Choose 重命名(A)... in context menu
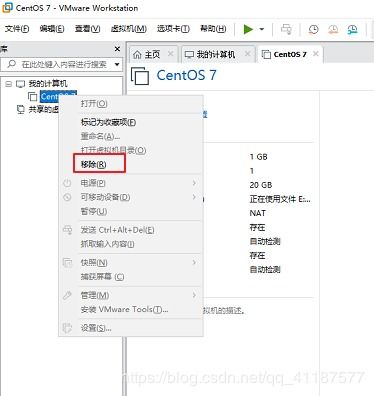 click(131, 136)
